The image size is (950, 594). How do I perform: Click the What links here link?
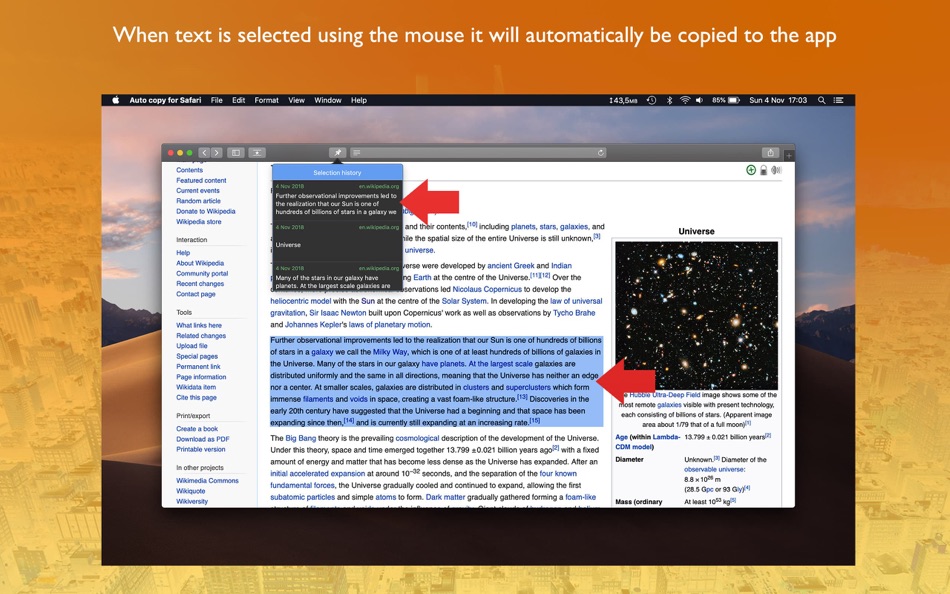coord(199,325)
